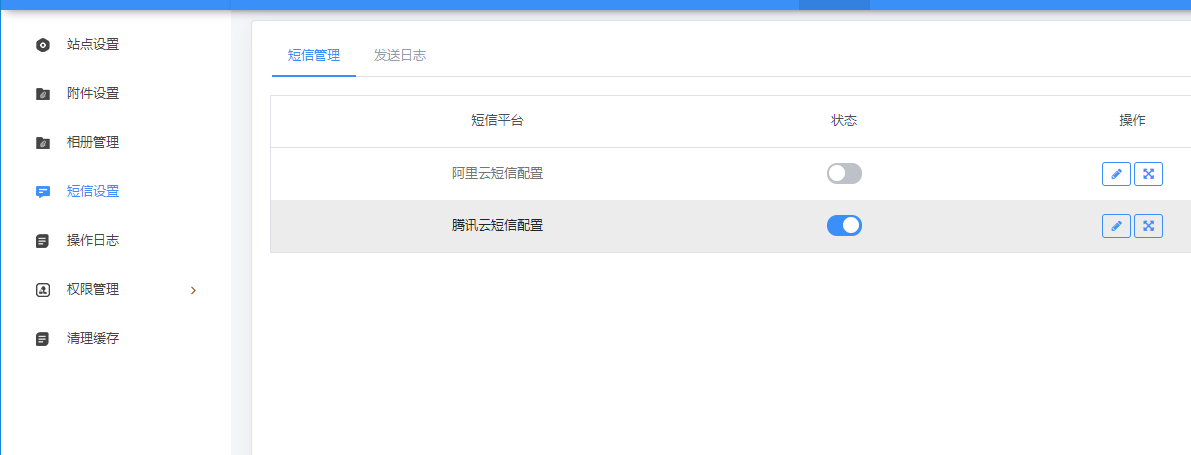Click the 相册管理 folder icon
This screenshot has height=455, width=1191.
coord(43,143)
